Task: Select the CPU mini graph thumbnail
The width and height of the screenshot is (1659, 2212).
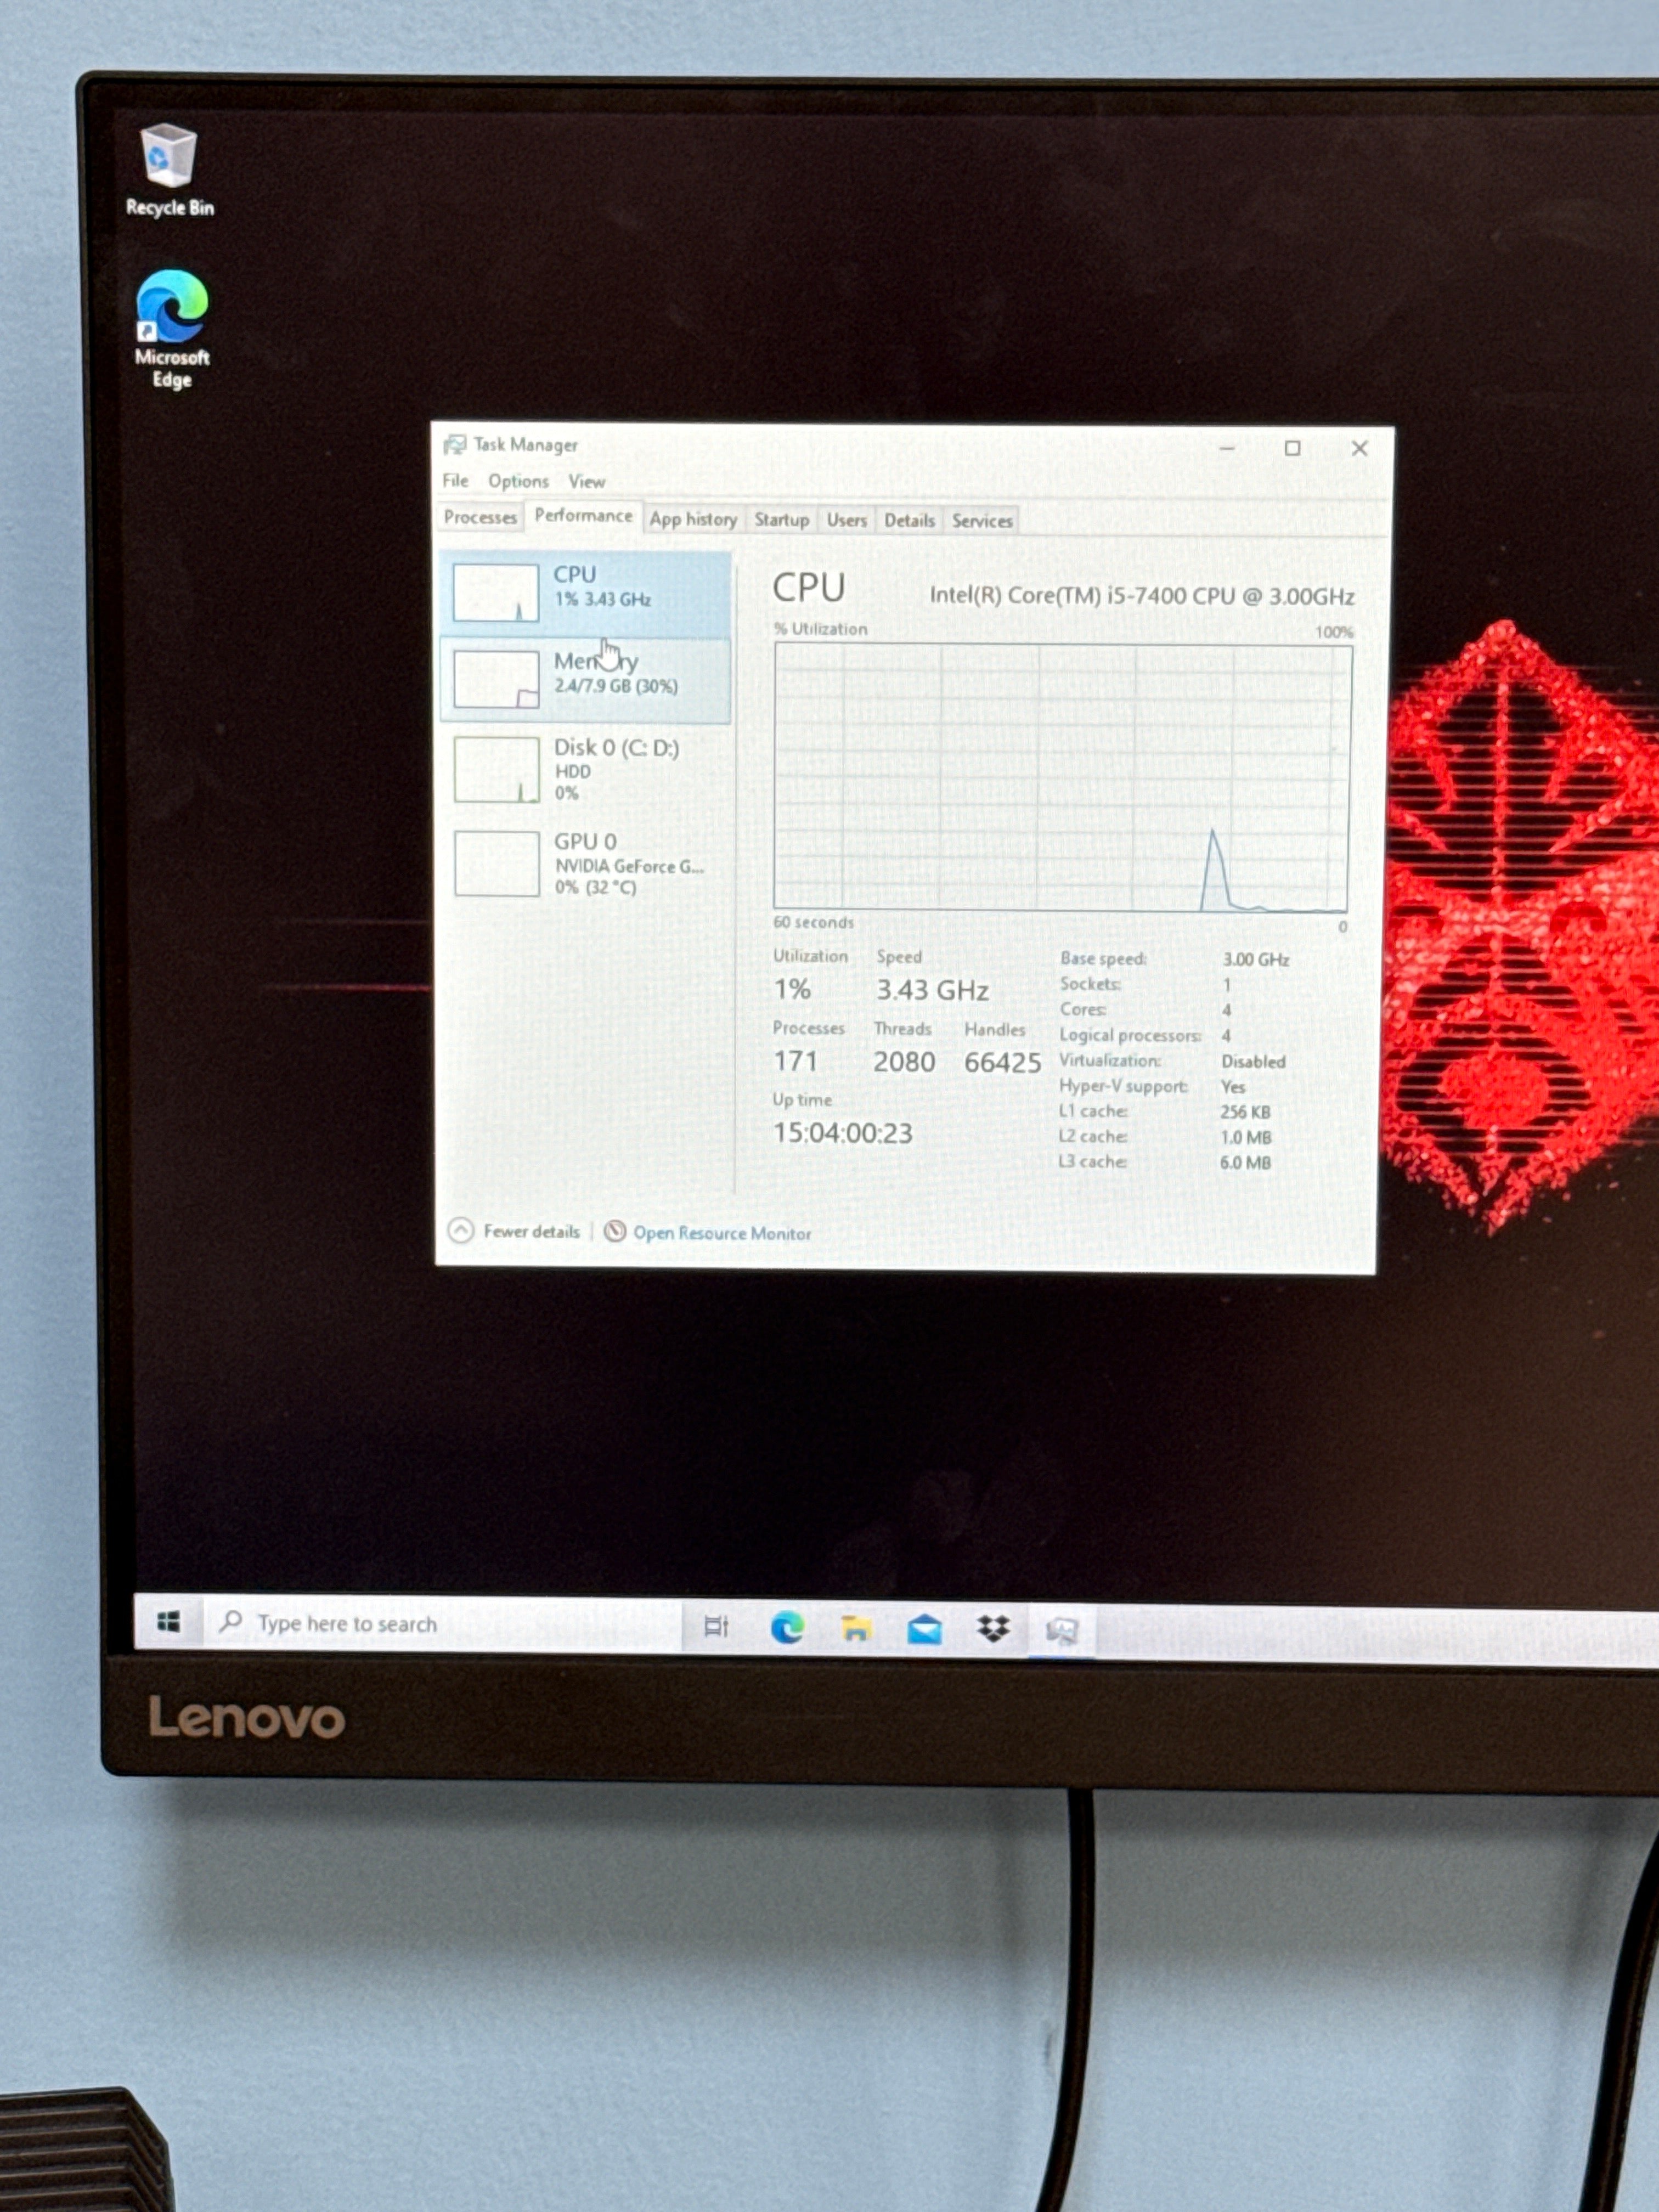Action: 495,592
